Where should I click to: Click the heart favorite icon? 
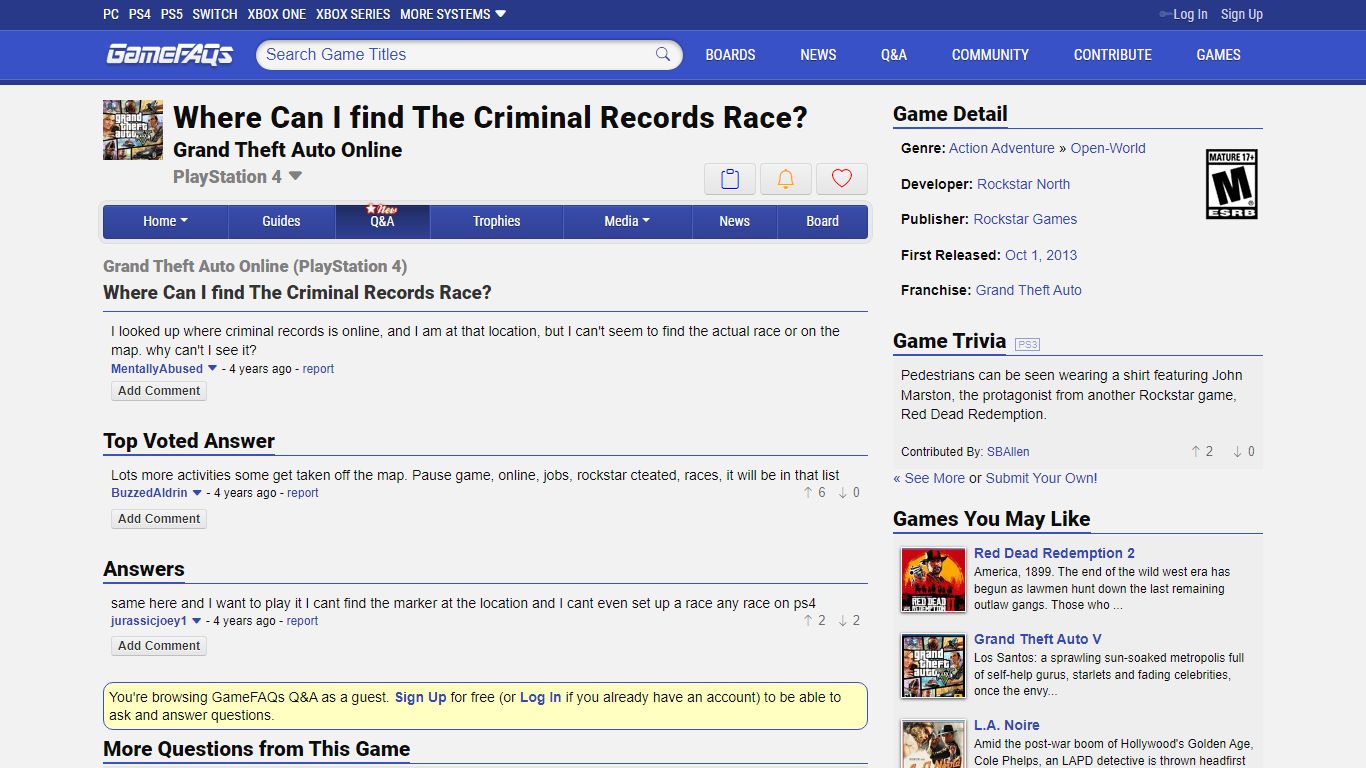point(842,179)
